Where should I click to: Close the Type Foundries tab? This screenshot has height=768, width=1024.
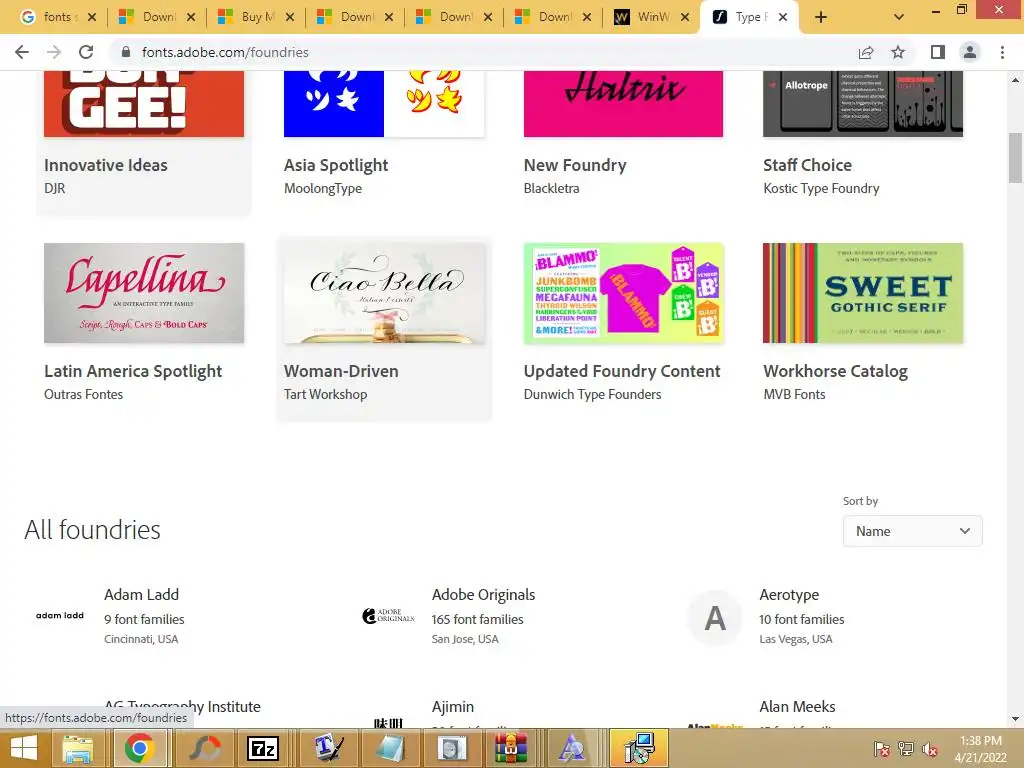(x=783, y=18)
